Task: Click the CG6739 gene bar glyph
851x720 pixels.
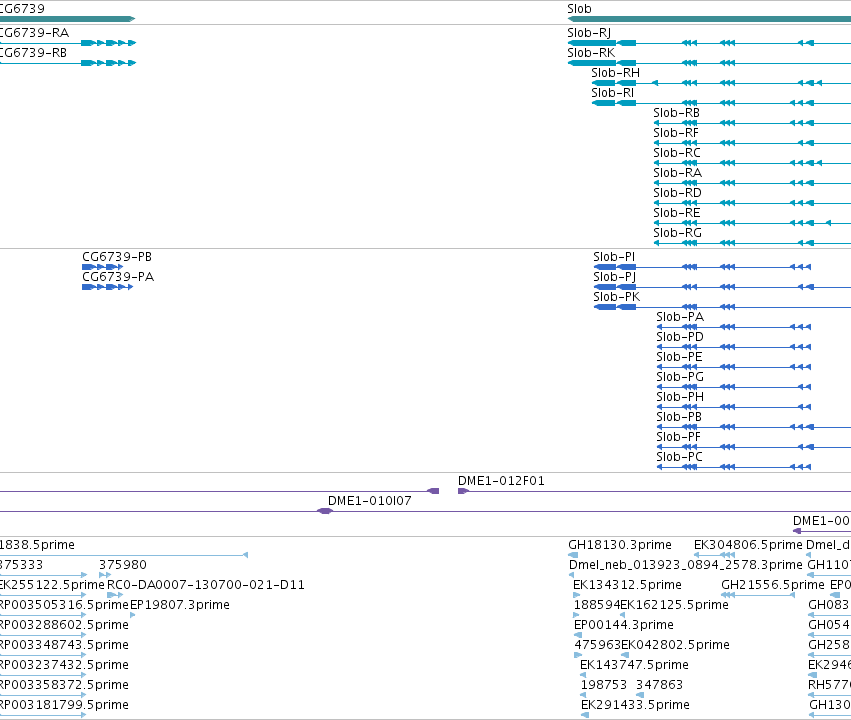Action: coord(67,19)
